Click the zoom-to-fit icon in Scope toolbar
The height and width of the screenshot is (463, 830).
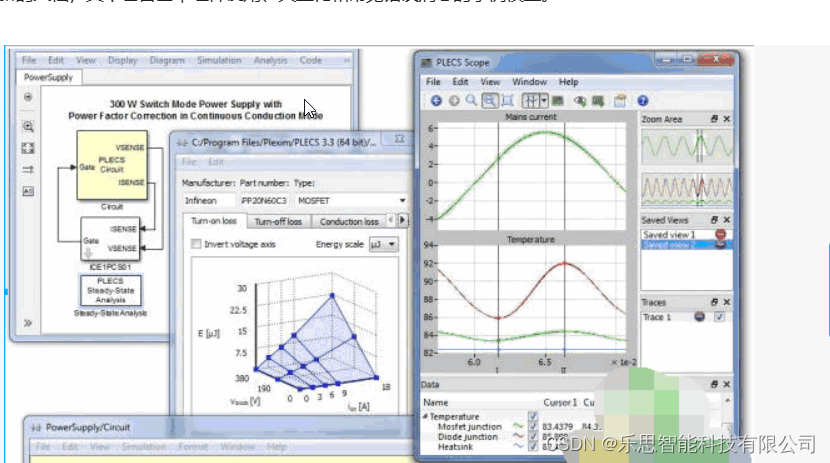508,101
